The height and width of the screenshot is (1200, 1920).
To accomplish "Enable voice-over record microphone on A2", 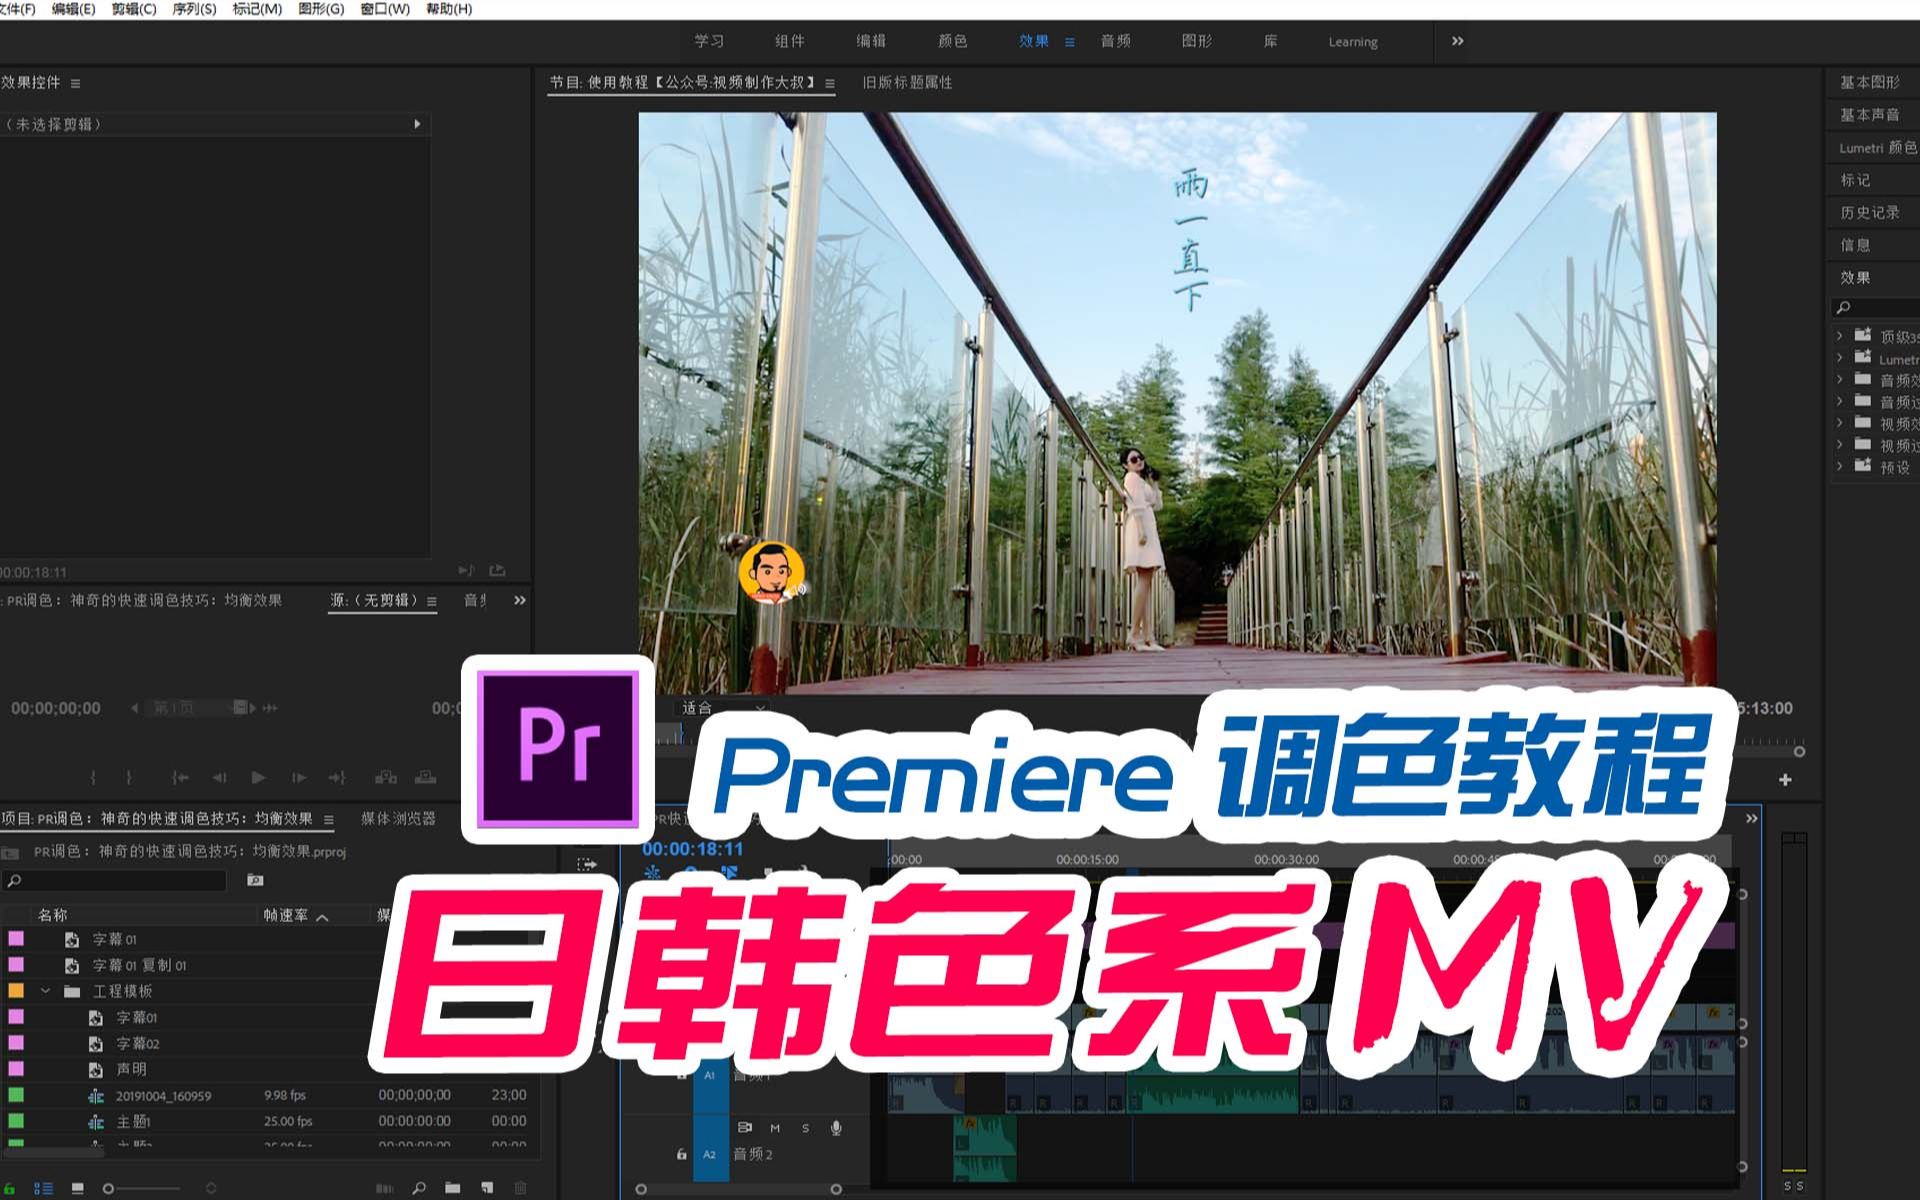I will [x=836, y=1128].
